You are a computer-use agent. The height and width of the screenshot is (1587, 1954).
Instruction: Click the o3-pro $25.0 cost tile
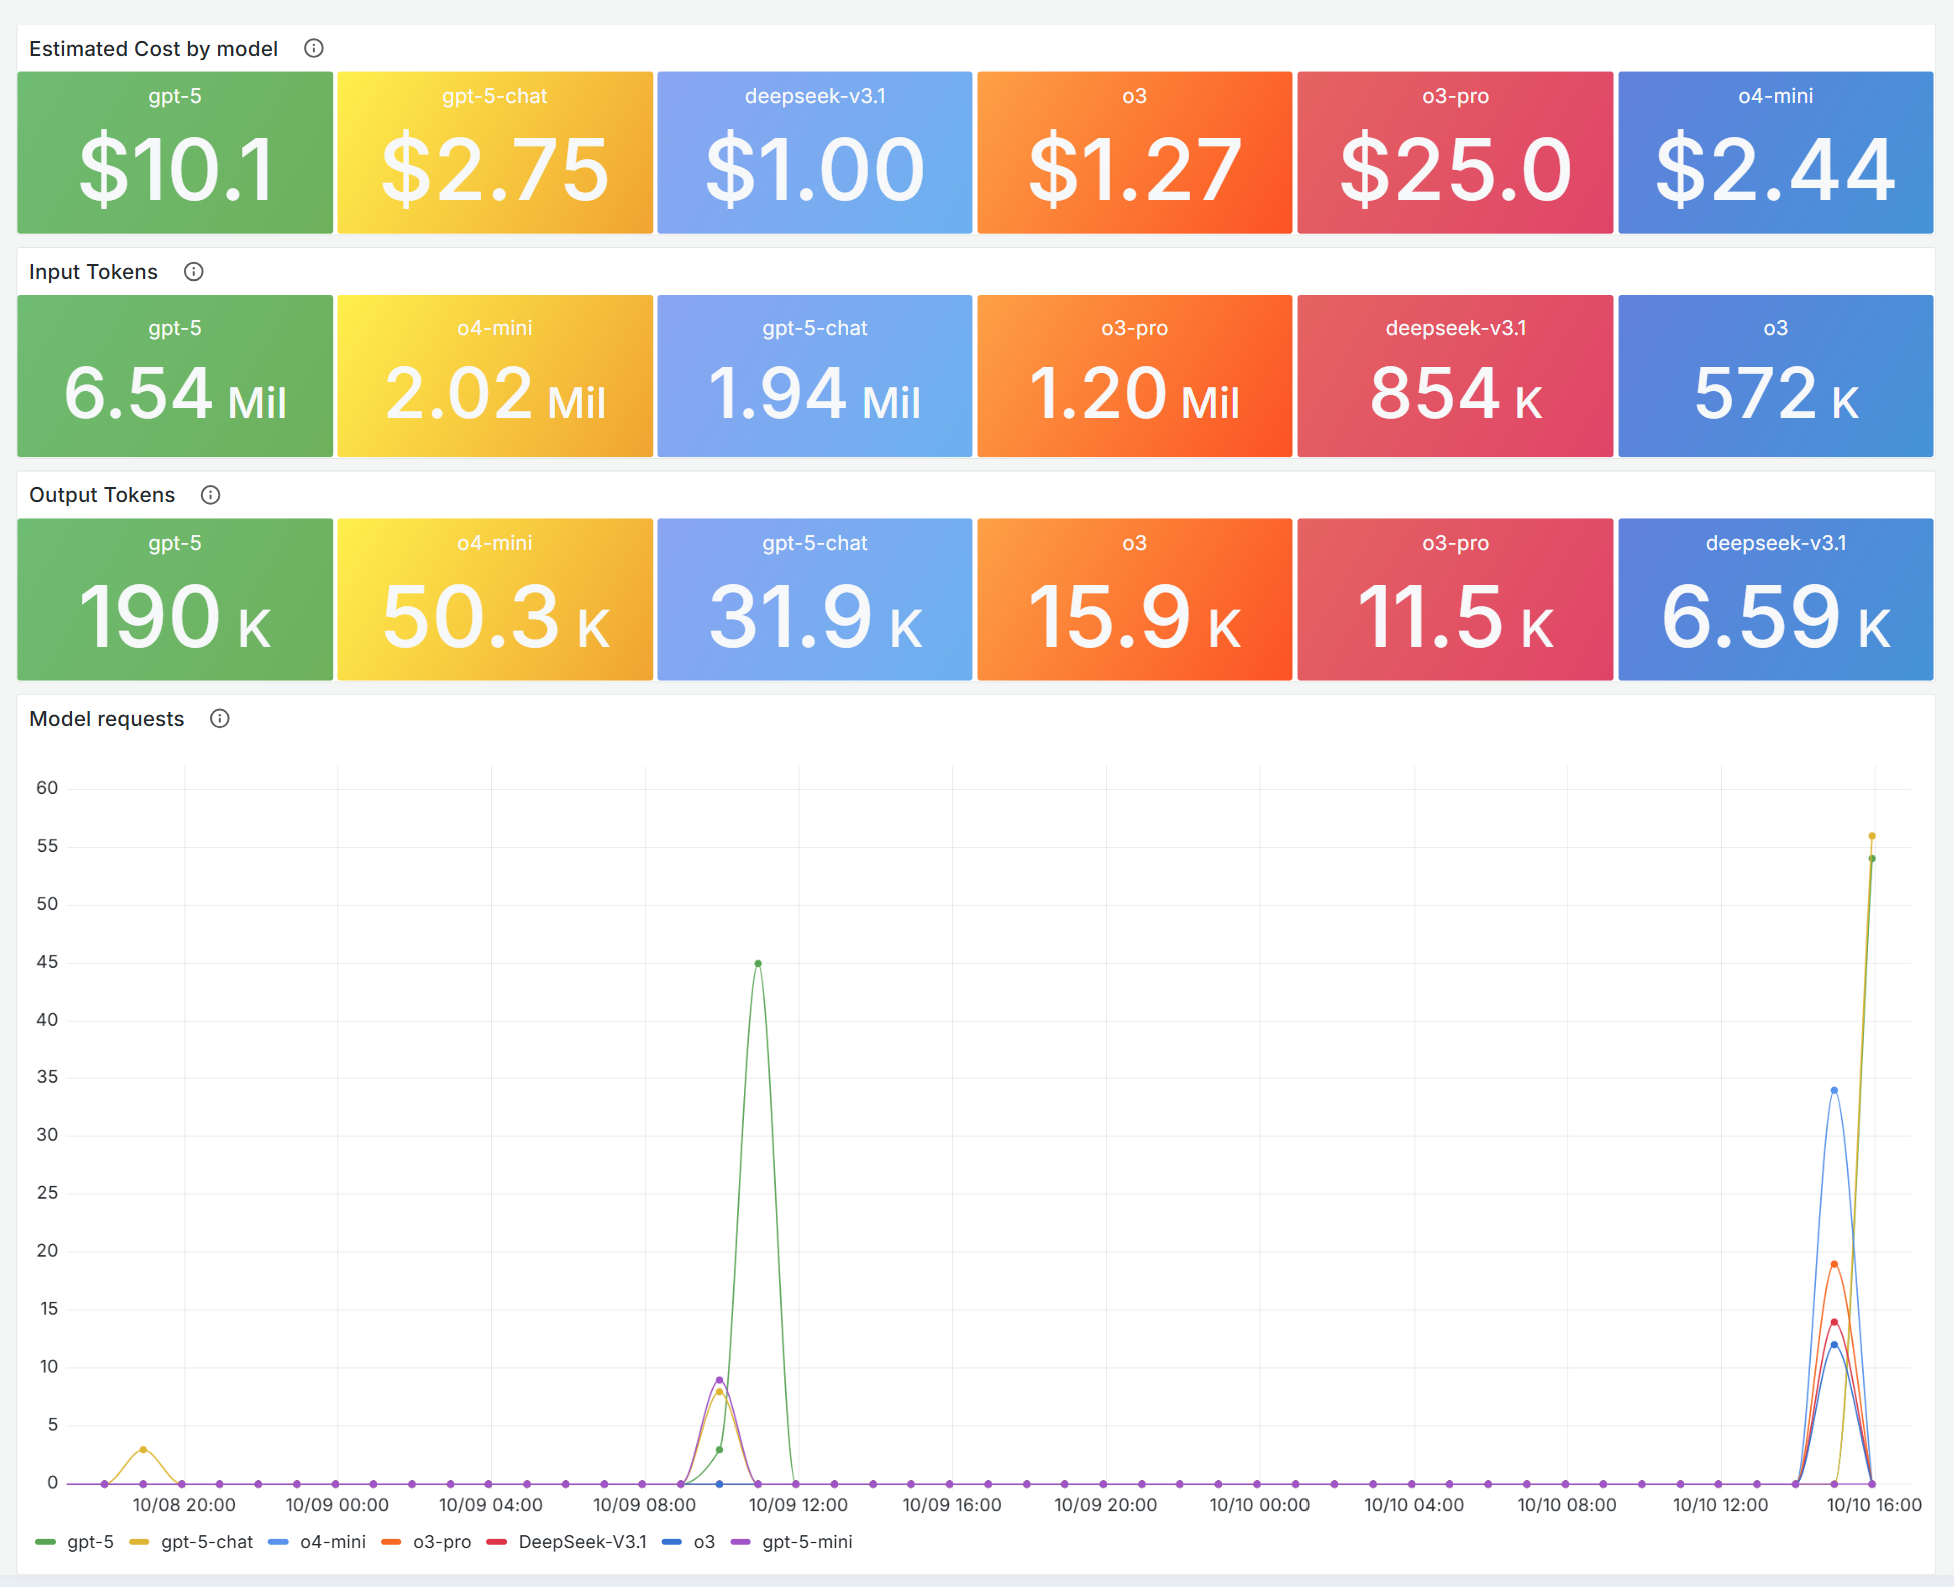tap(1455, 152)
